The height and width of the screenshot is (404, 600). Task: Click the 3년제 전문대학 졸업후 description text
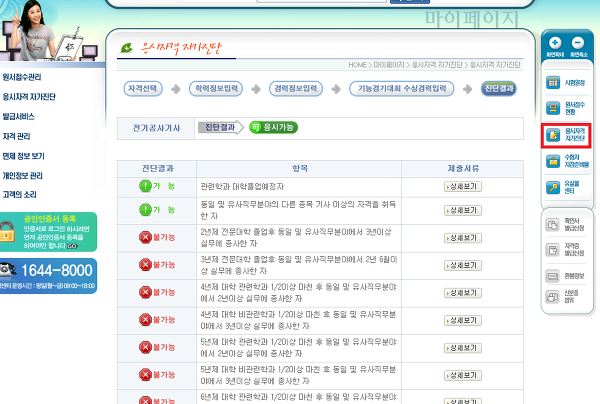tap(299, 265)
